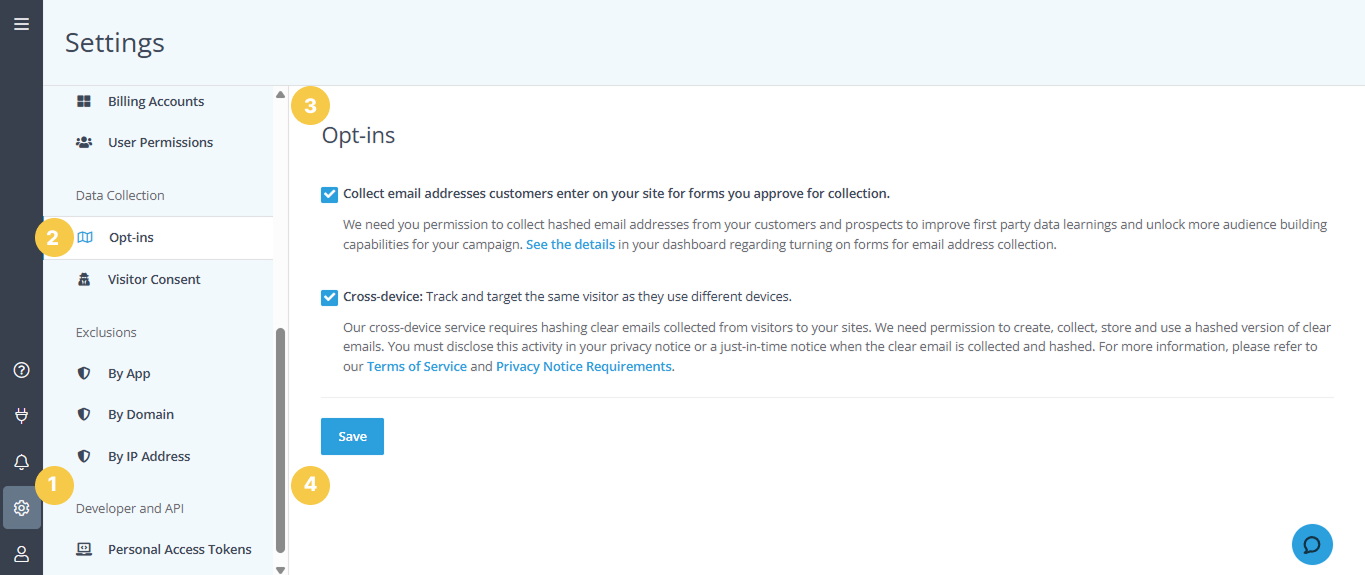Open the integrations plug icon
Image resolution: width=1365 pixels, height=575 pixels.
(x=21, y=416)
